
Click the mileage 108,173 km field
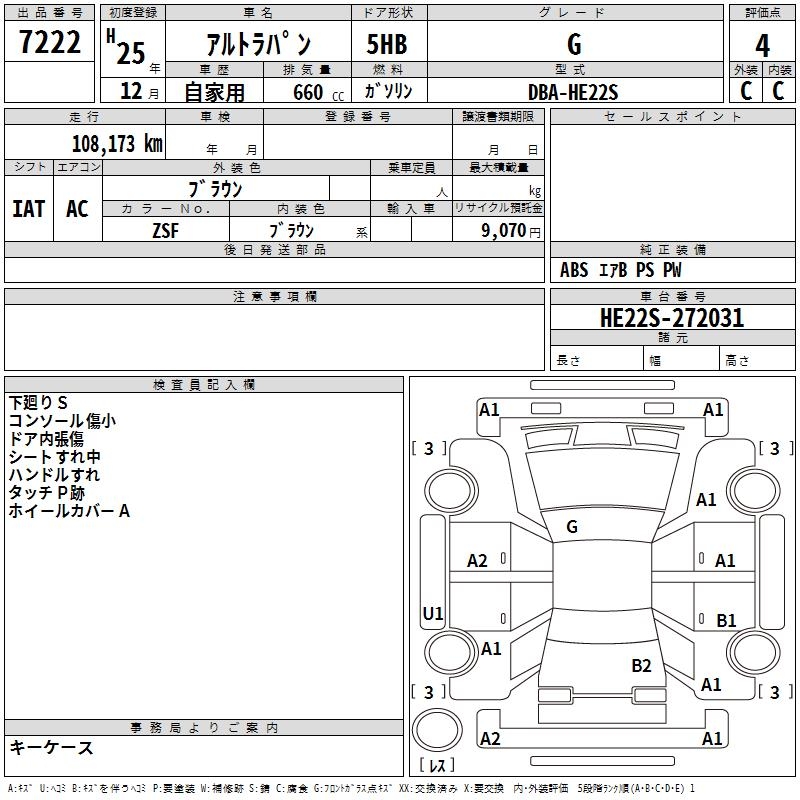85,142
